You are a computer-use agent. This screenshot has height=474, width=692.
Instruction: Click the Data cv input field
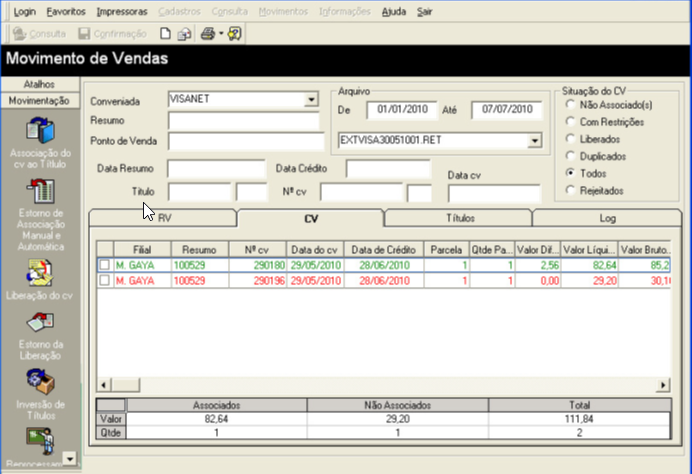tap(494, 193)
